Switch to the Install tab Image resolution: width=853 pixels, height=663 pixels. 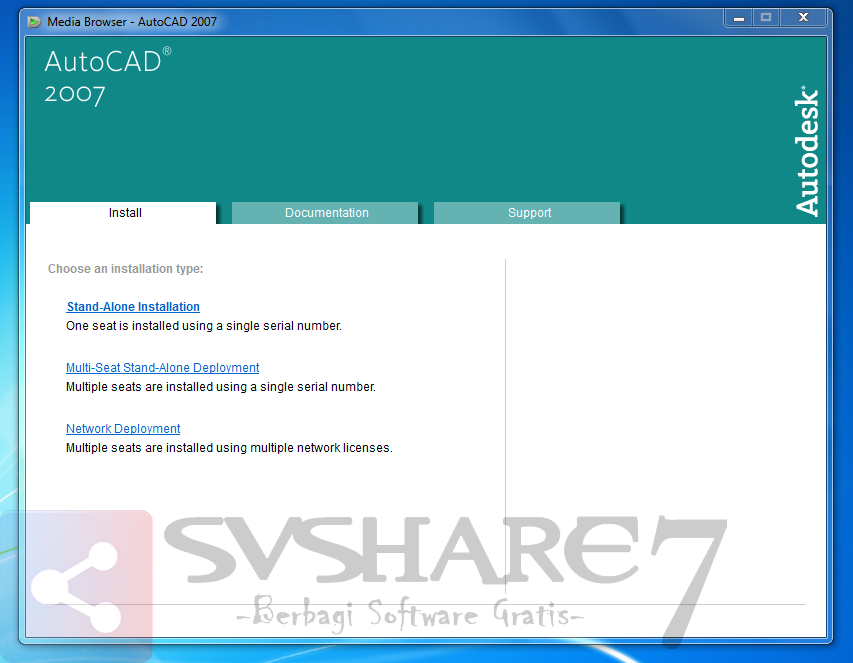click(123, 213)
